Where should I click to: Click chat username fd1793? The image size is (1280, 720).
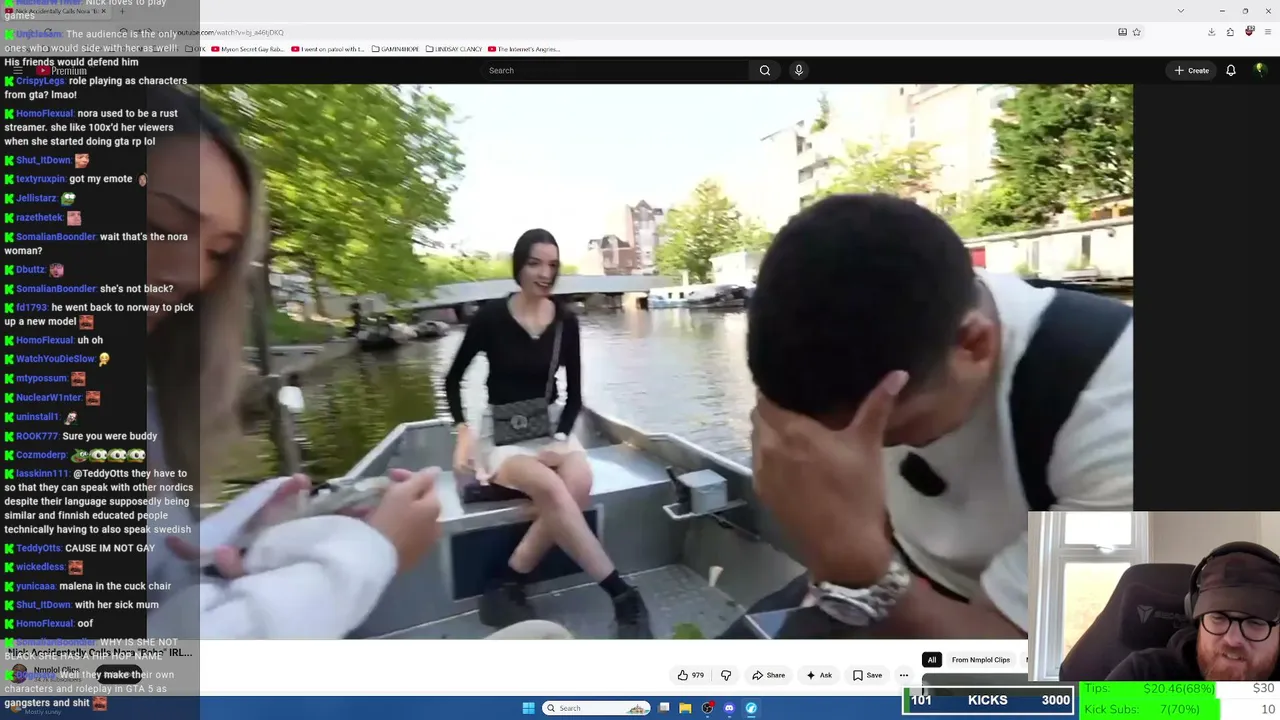(31, 308)
